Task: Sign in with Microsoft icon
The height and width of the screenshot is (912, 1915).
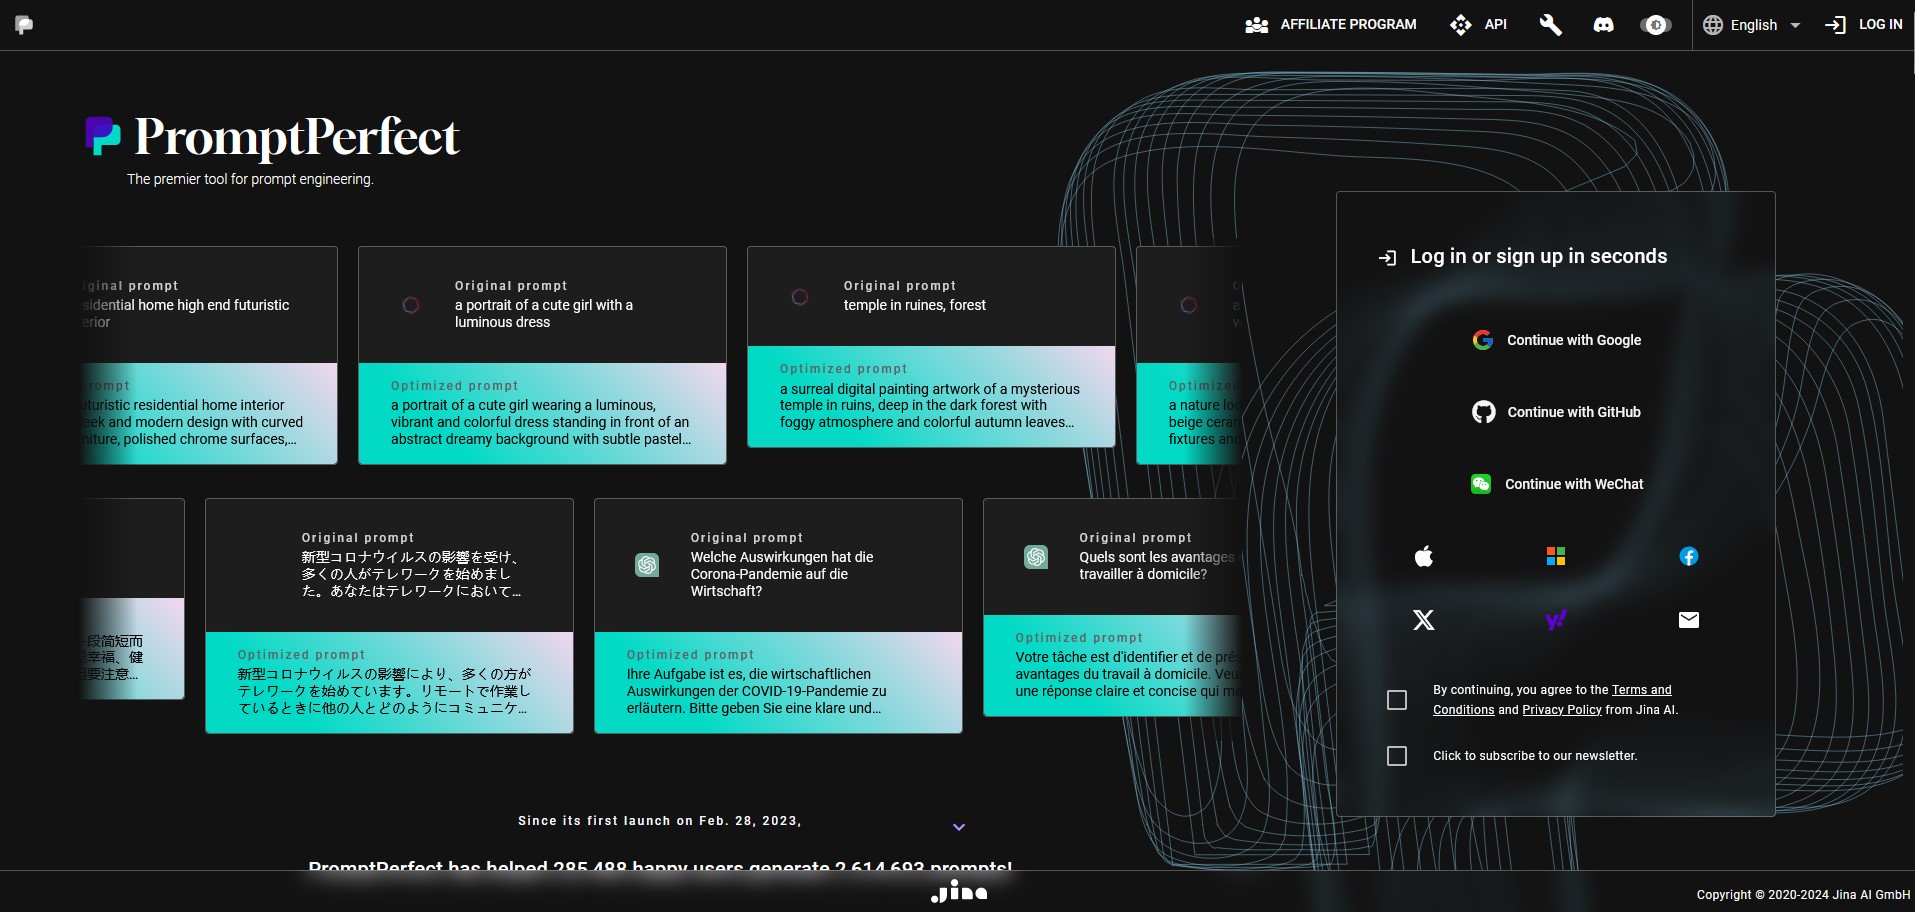Action: [1556, 556]
